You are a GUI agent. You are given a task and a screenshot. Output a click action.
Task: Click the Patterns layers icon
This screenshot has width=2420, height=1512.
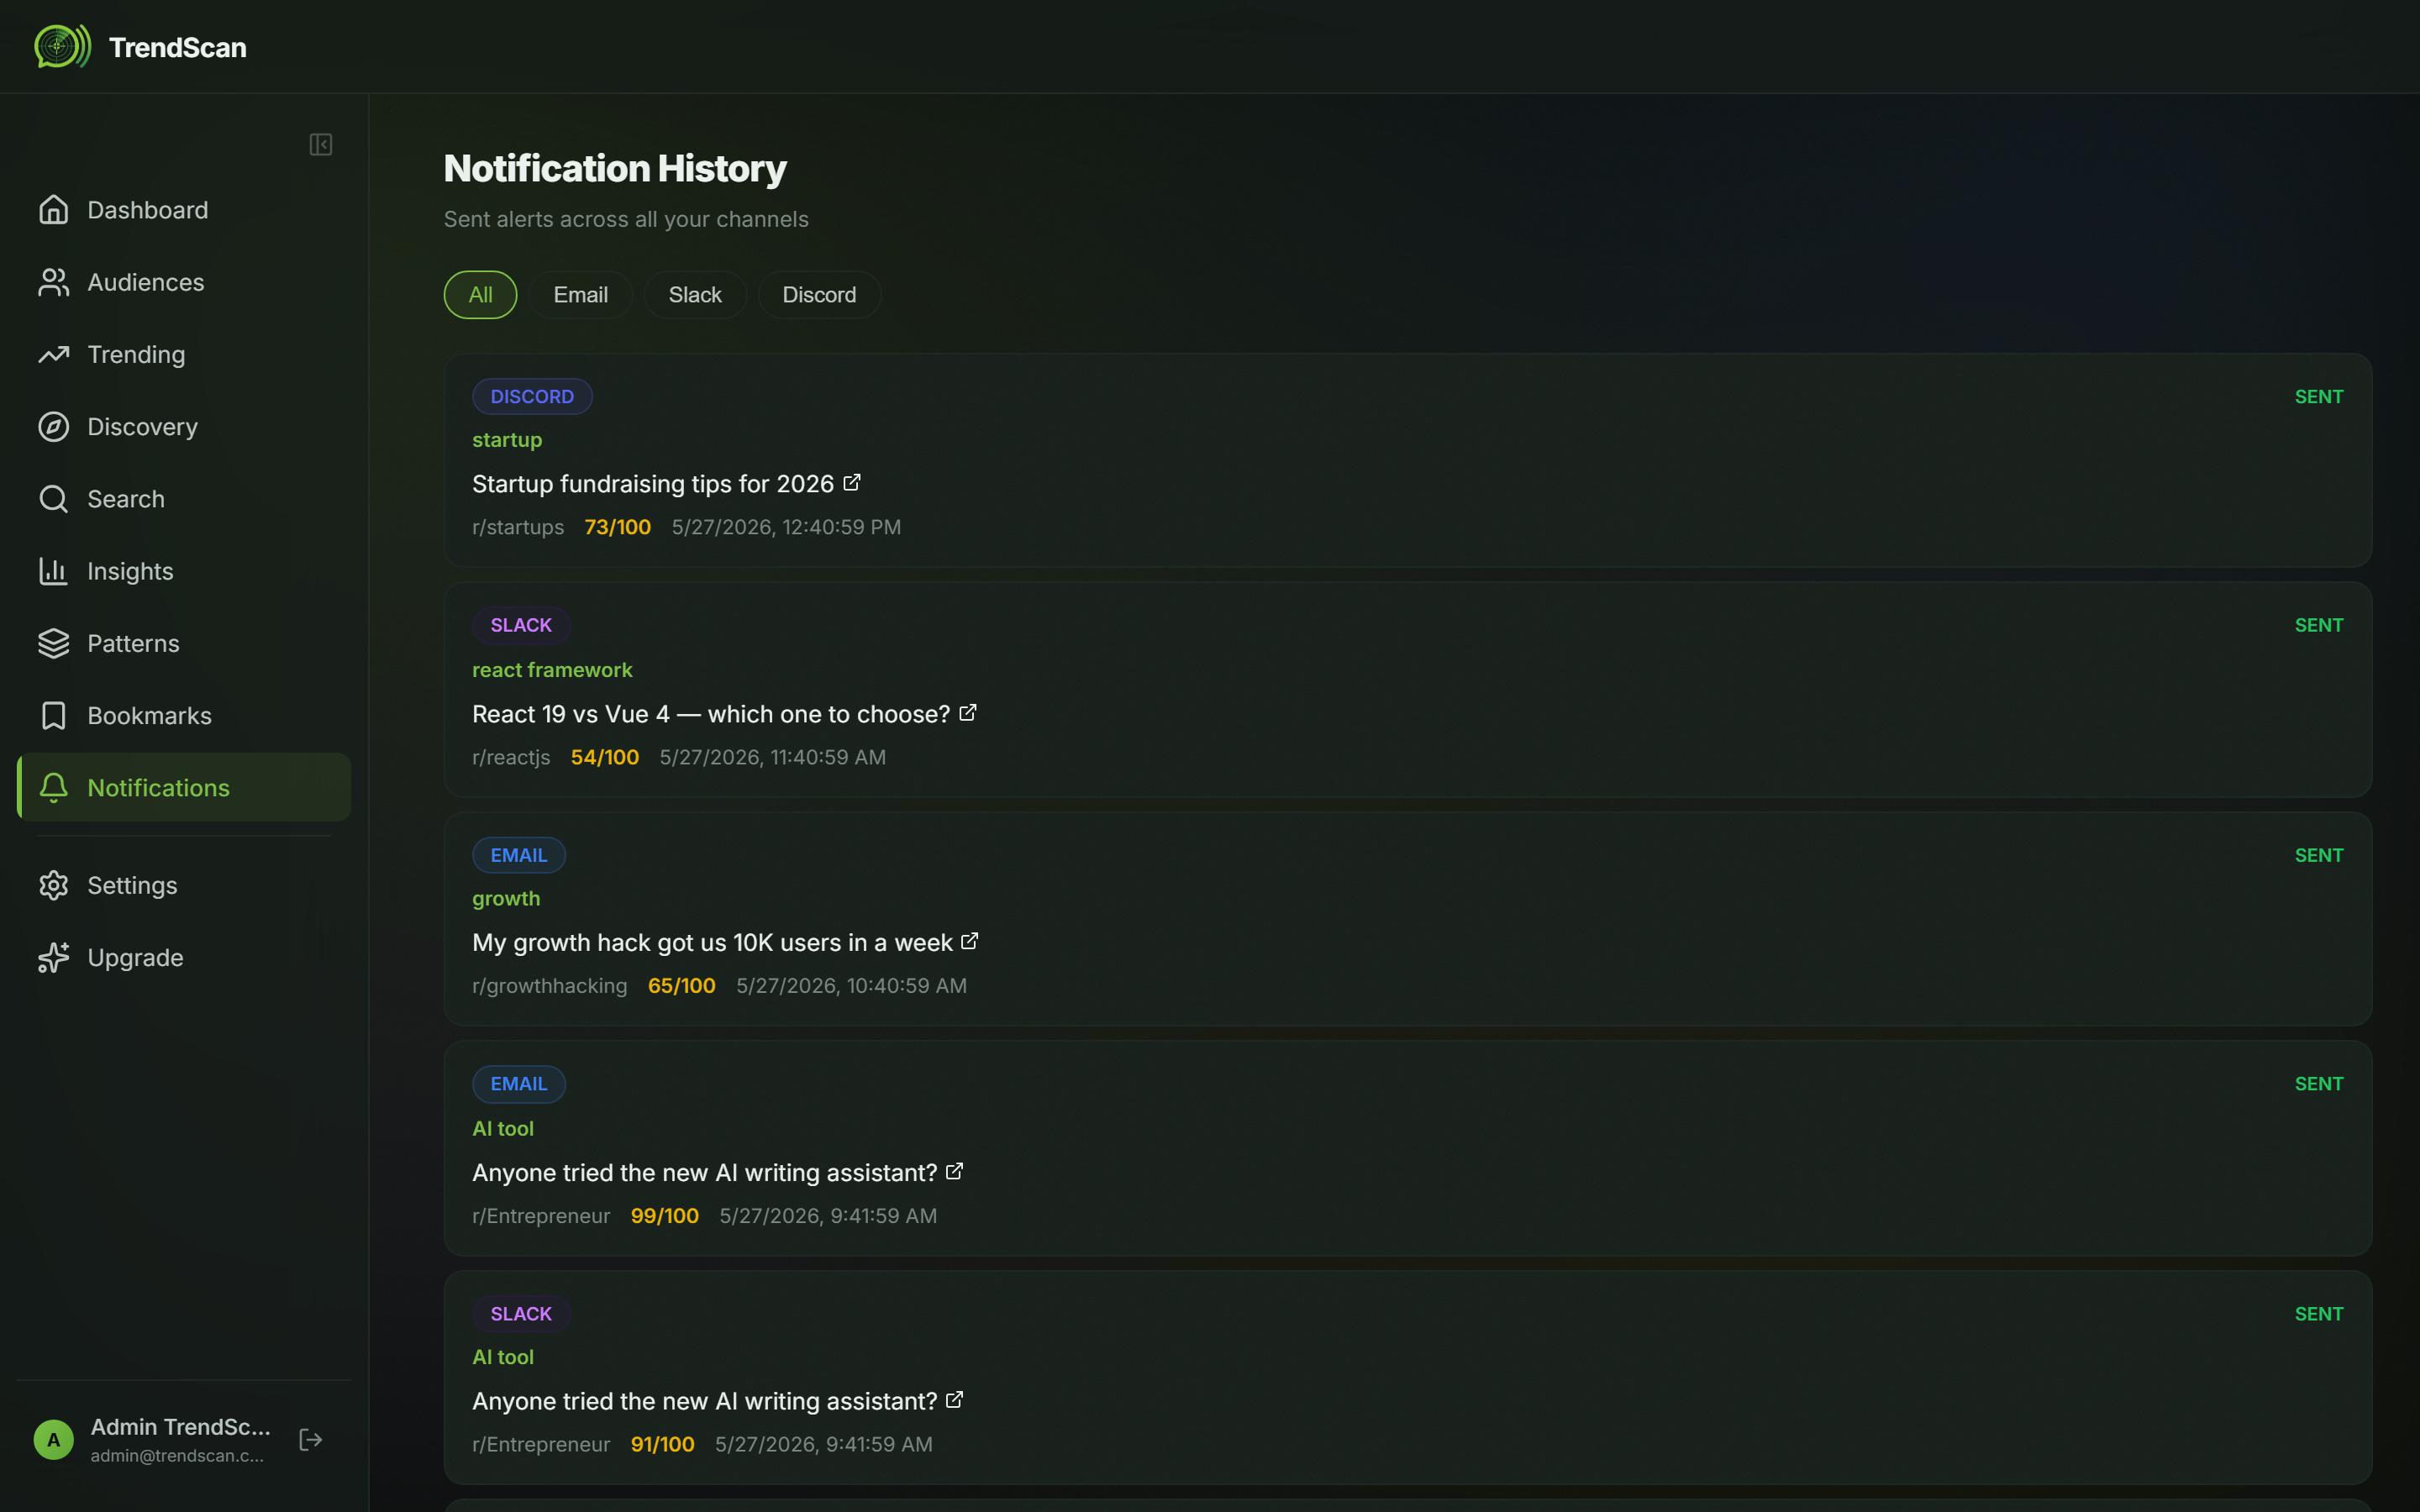click(x=54, y=643)
